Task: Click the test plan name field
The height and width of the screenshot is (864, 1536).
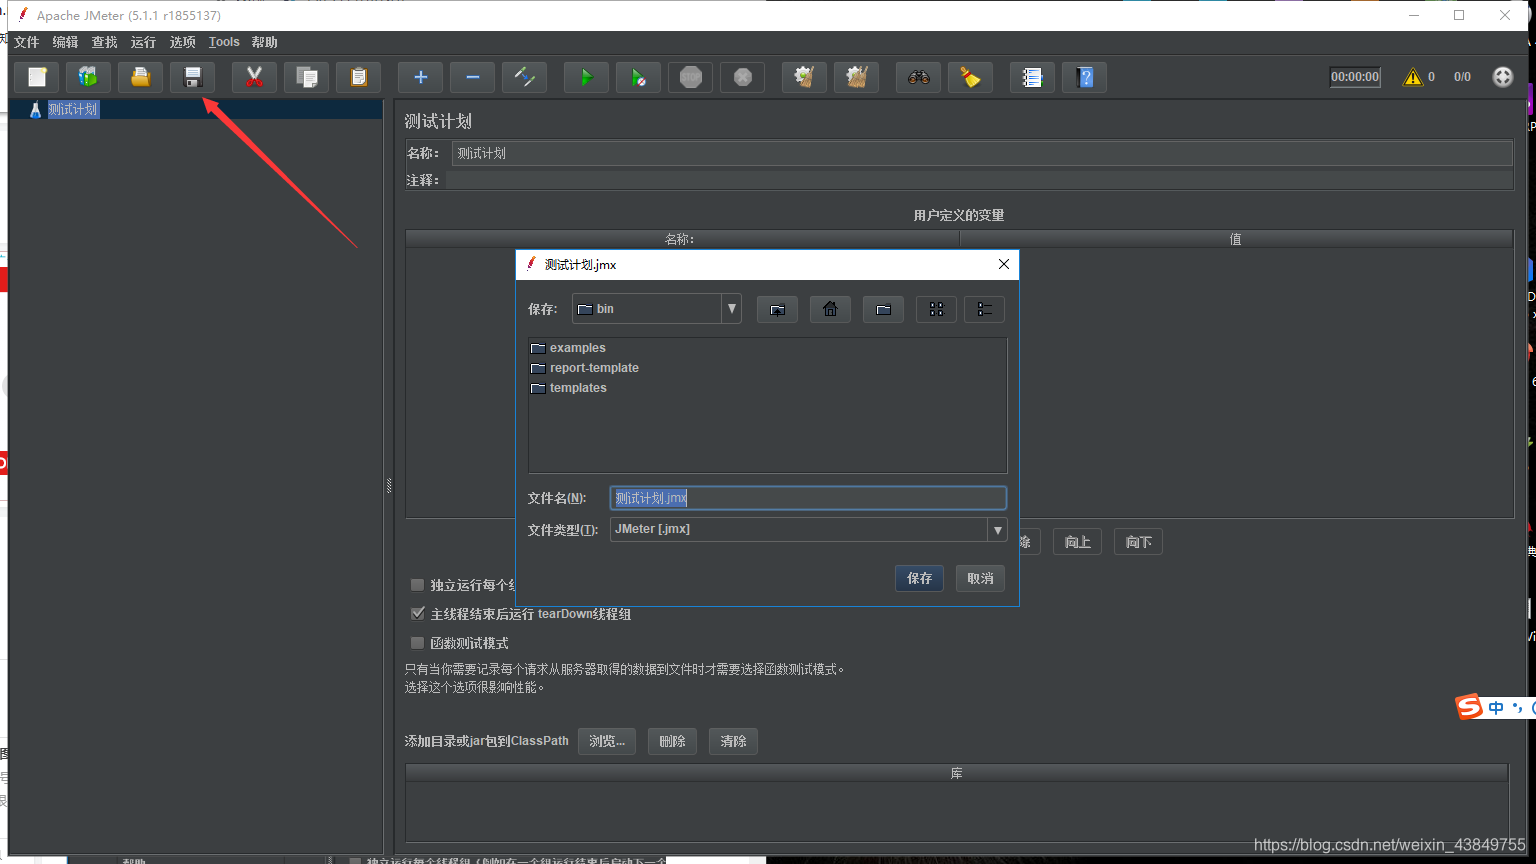Action: [x=982, y=153]
